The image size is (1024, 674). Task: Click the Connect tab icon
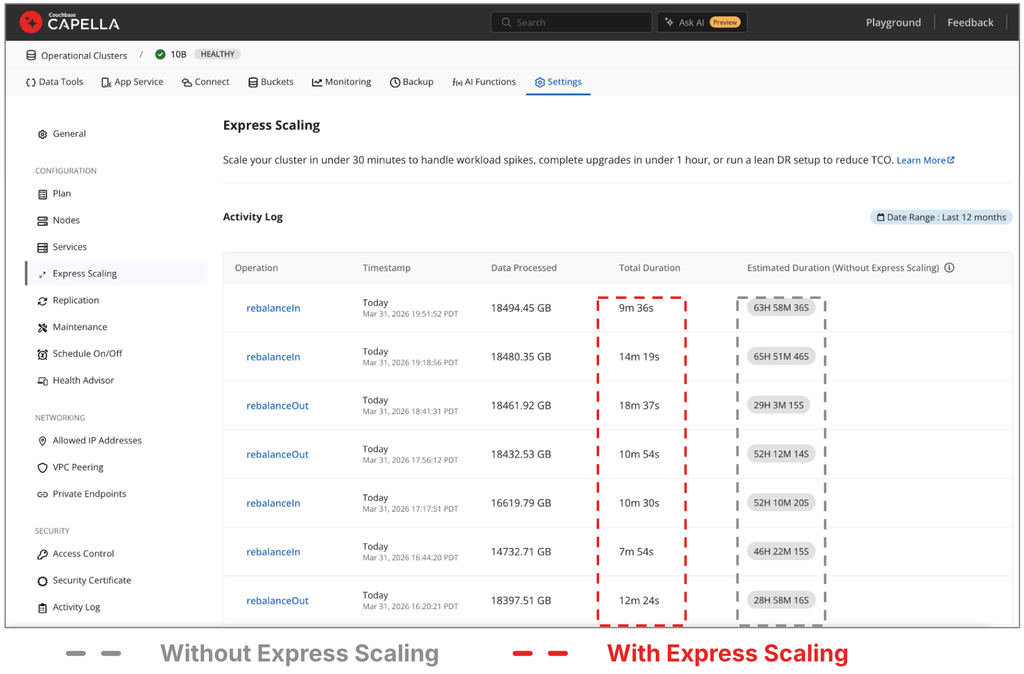coord(187,82)
